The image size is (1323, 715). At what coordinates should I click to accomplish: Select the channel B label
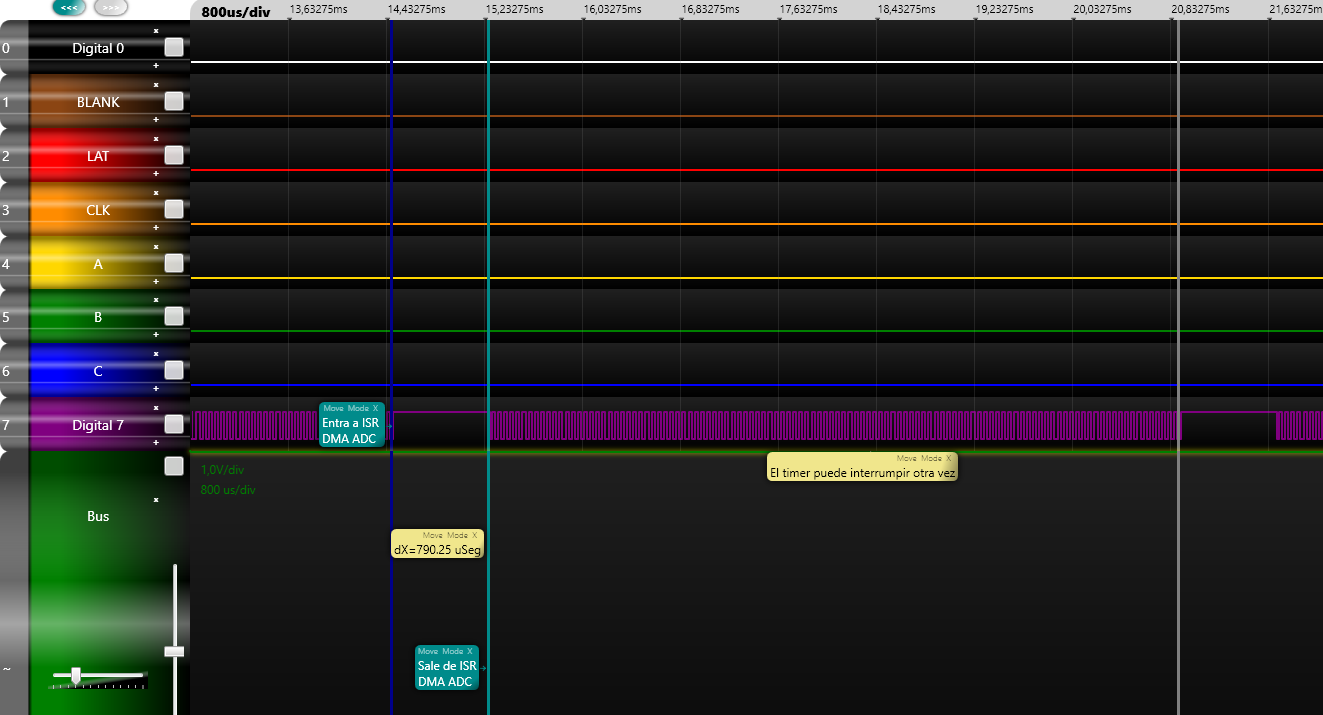[x=98, y=317]
